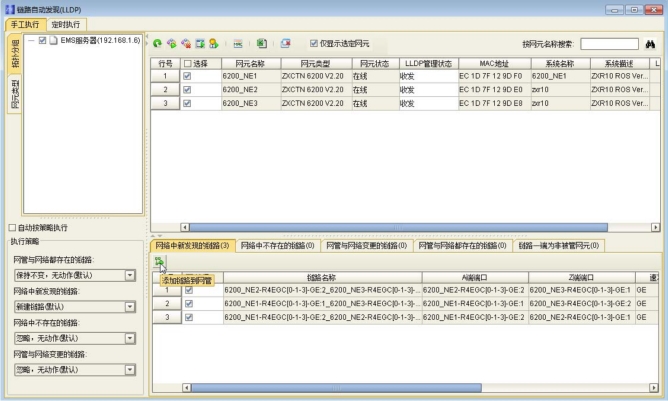Collapse the EMS服务器 tree node
This screenshot has height=401, width=668.
tap(29, 41)
